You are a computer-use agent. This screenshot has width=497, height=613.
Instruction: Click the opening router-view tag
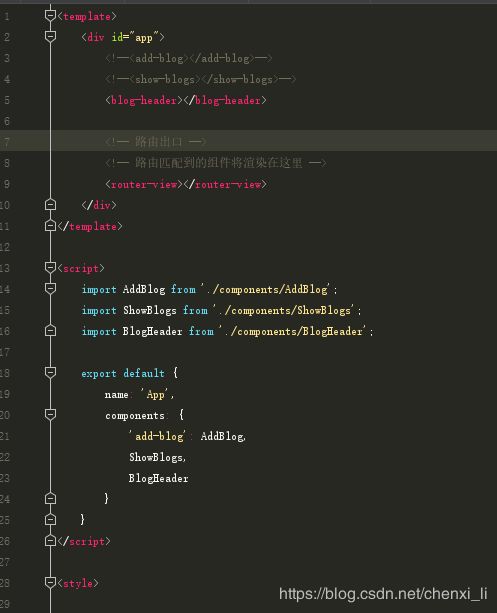144,184
